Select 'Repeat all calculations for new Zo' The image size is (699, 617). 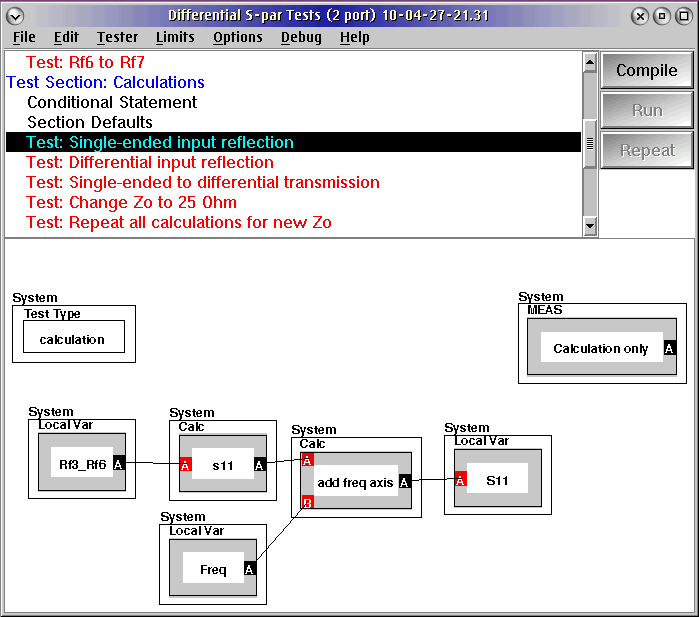[x=293, y=222]
